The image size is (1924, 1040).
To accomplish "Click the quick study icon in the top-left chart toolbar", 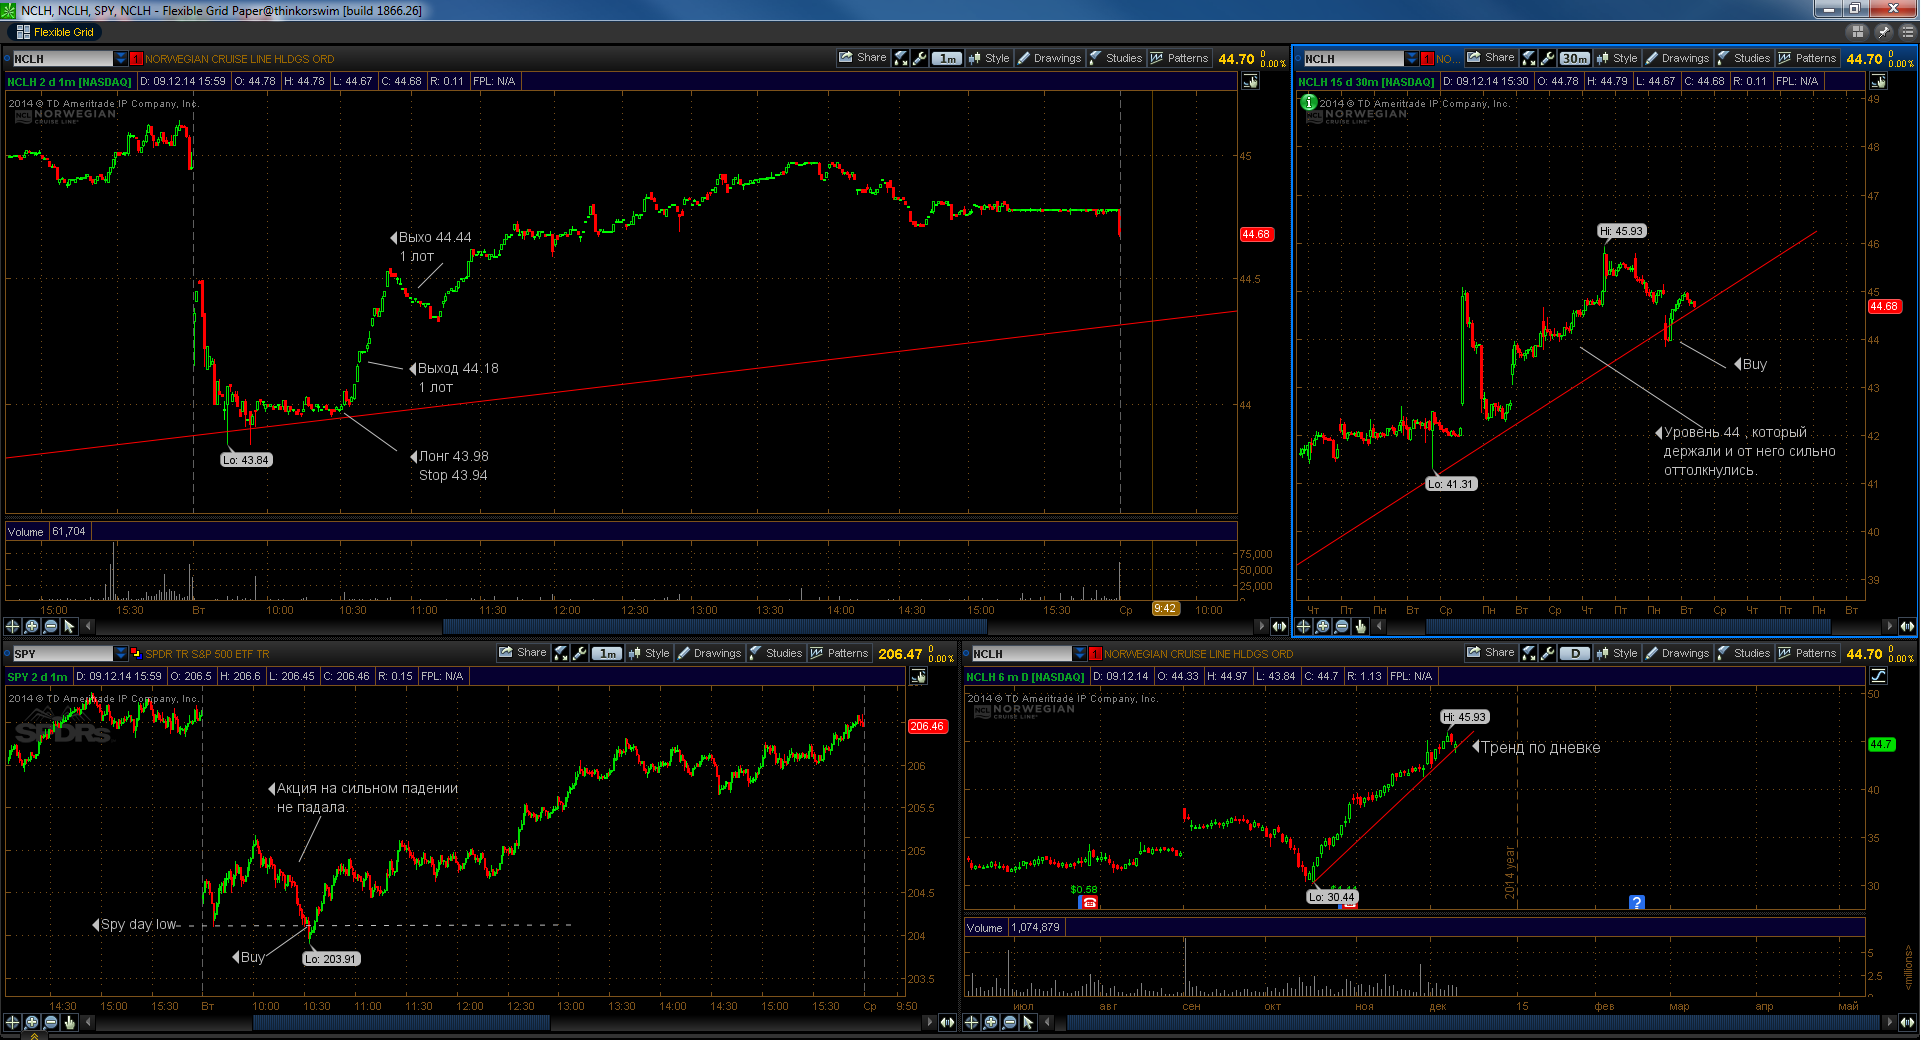I will [901, 58].
